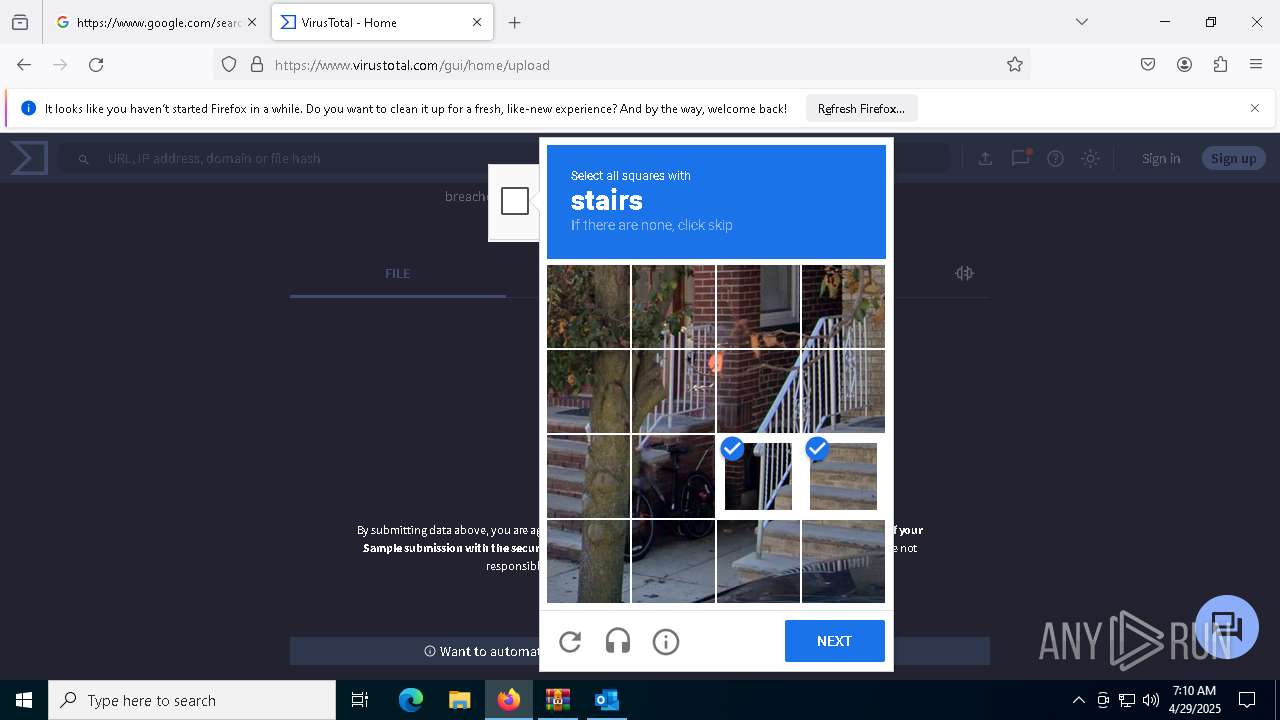Screen dimensions: 1280x720
Task: Click the NEXT captcha button
Action: tap(835, 641)
